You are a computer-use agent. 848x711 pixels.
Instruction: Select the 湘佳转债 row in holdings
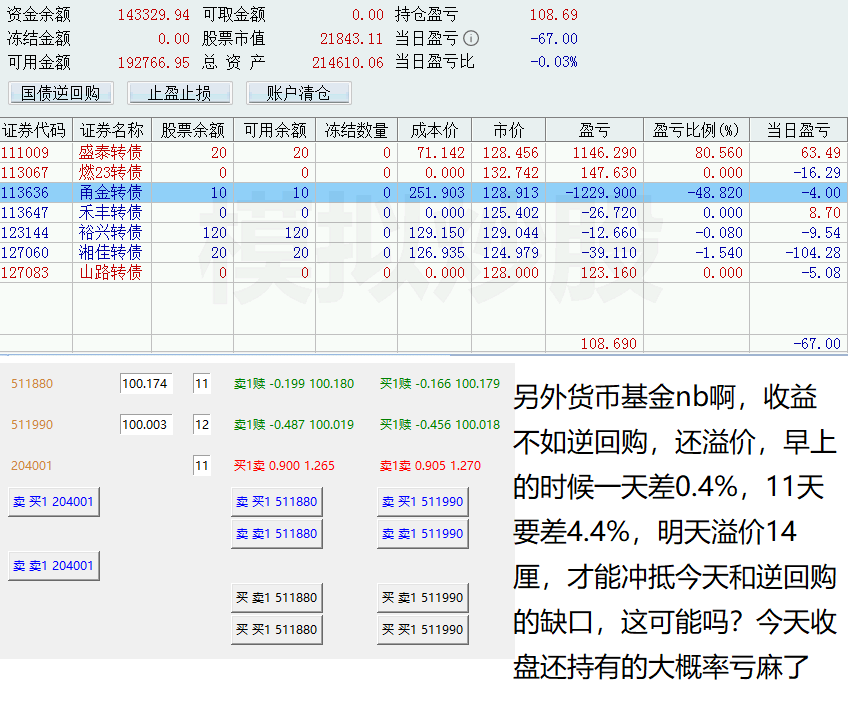click(110, 252)
